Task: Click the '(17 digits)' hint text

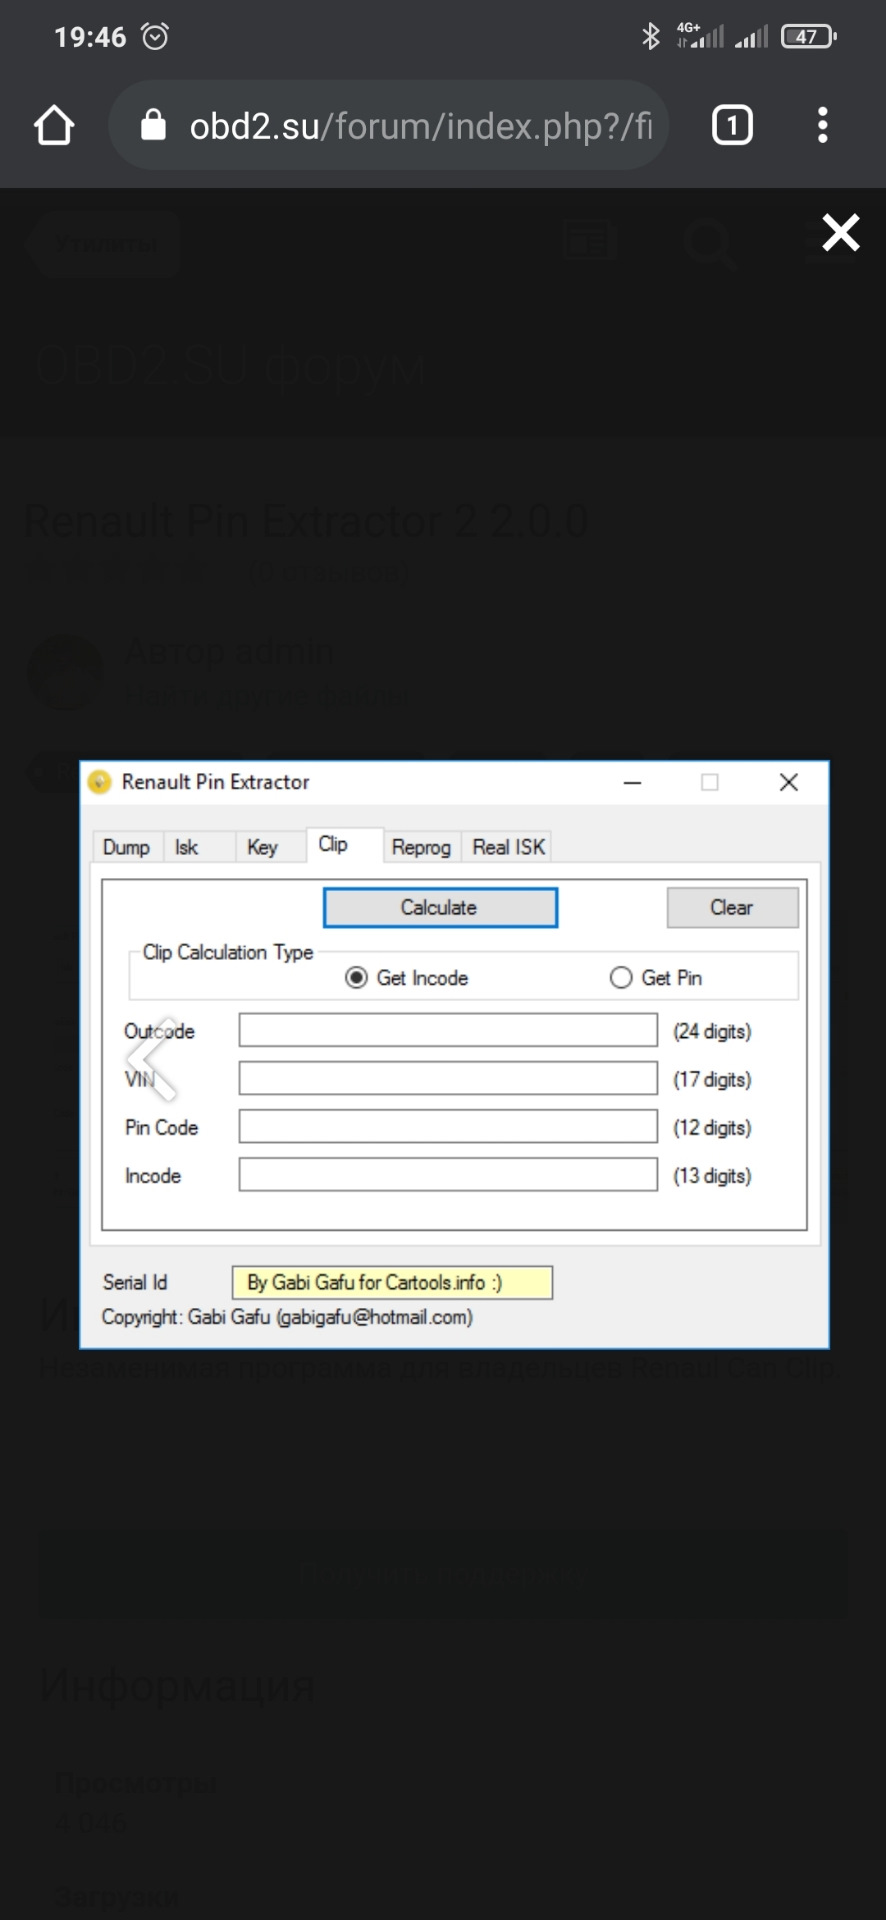Action: click(712, 1079)
